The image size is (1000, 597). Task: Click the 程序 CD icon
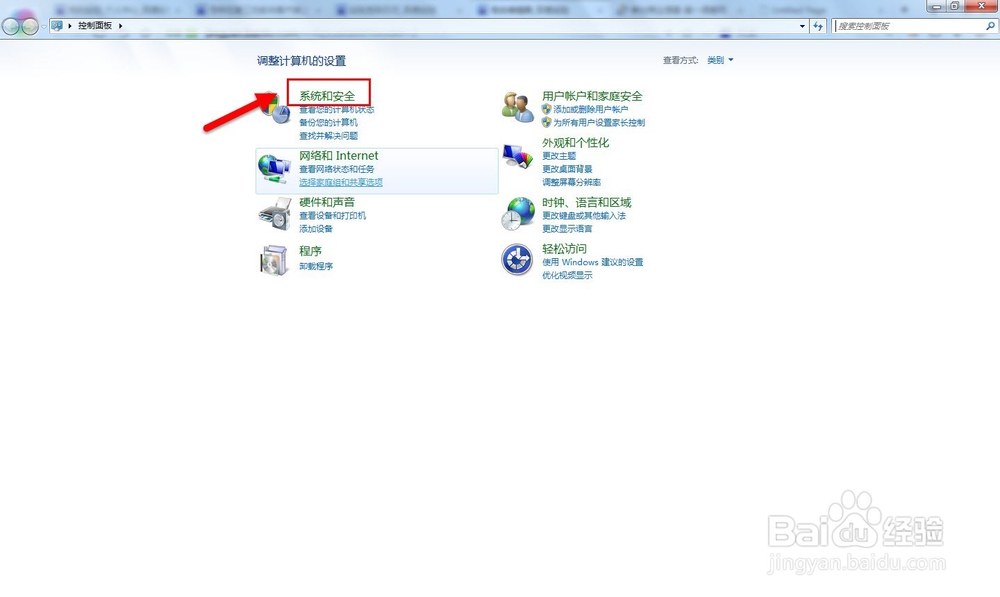click(x=272, y=259)
